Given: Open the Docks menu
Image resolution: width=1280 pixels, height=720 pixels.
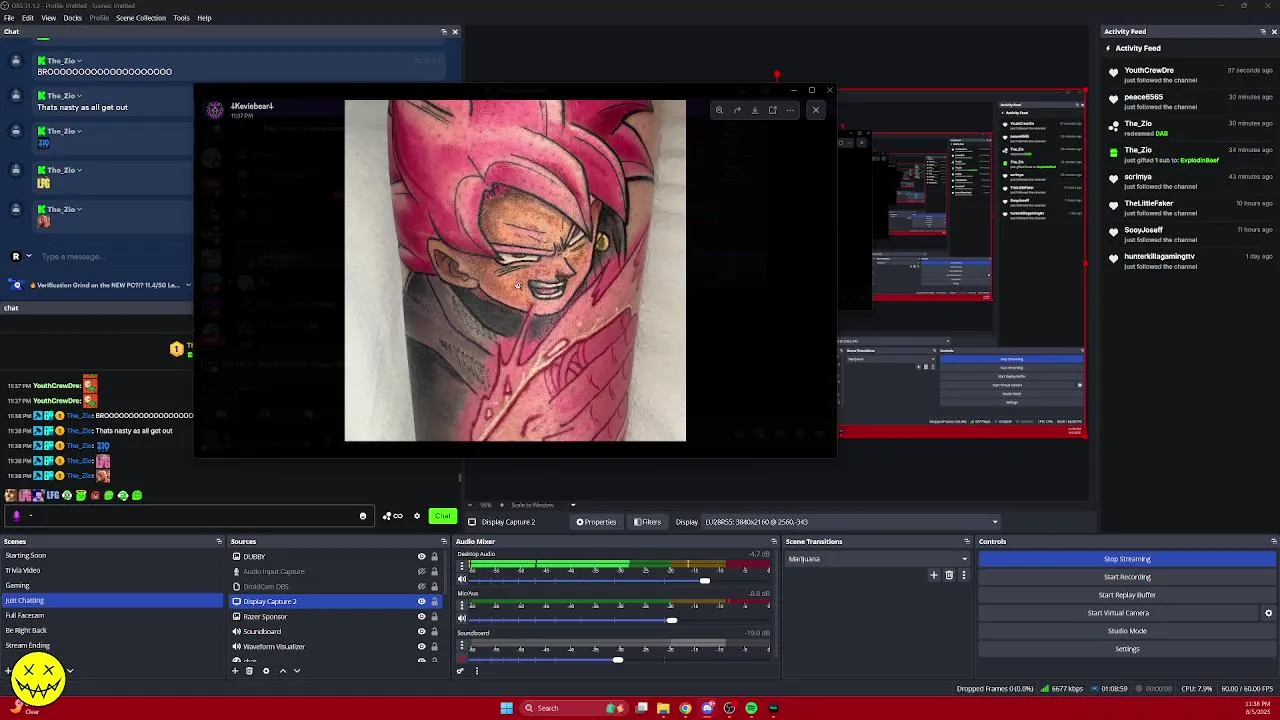Looking at the screenshot, I should pos(73,18).
